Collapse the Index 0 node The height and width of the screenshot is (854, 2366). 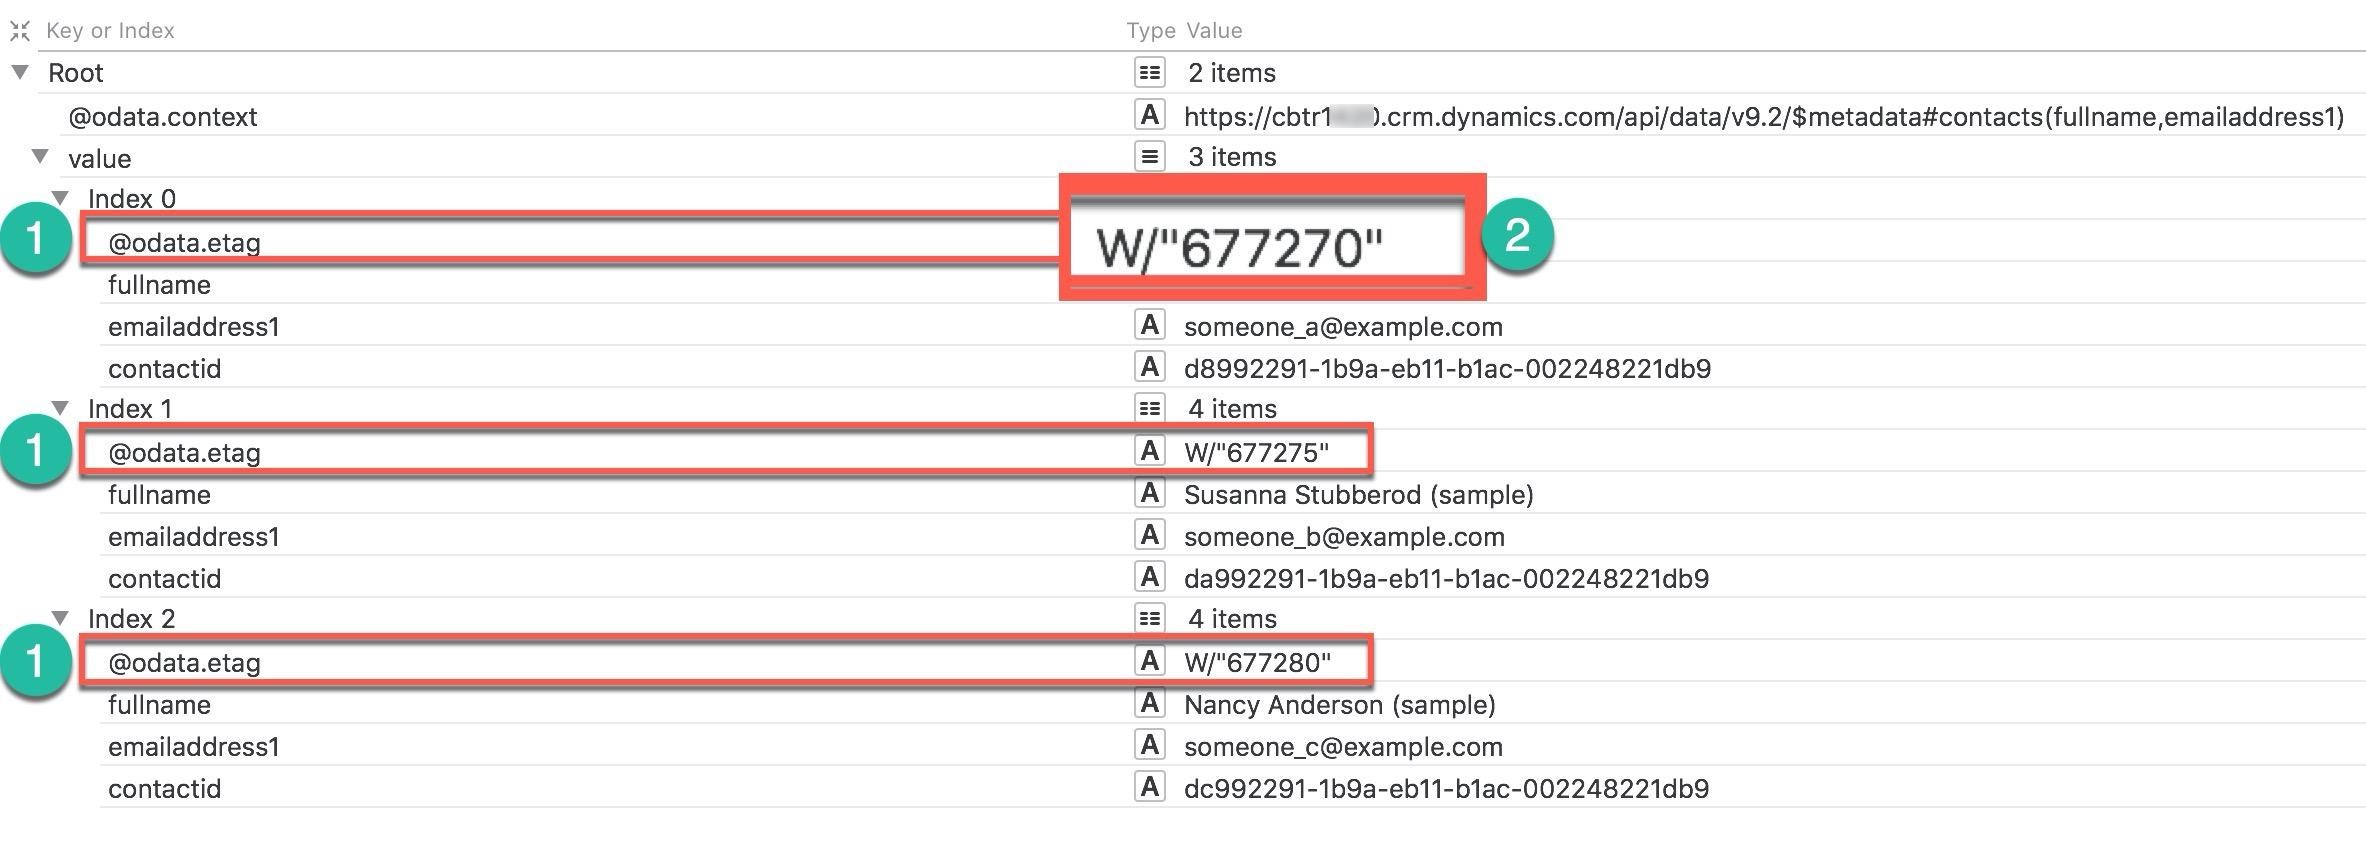(x=60, y=198)
